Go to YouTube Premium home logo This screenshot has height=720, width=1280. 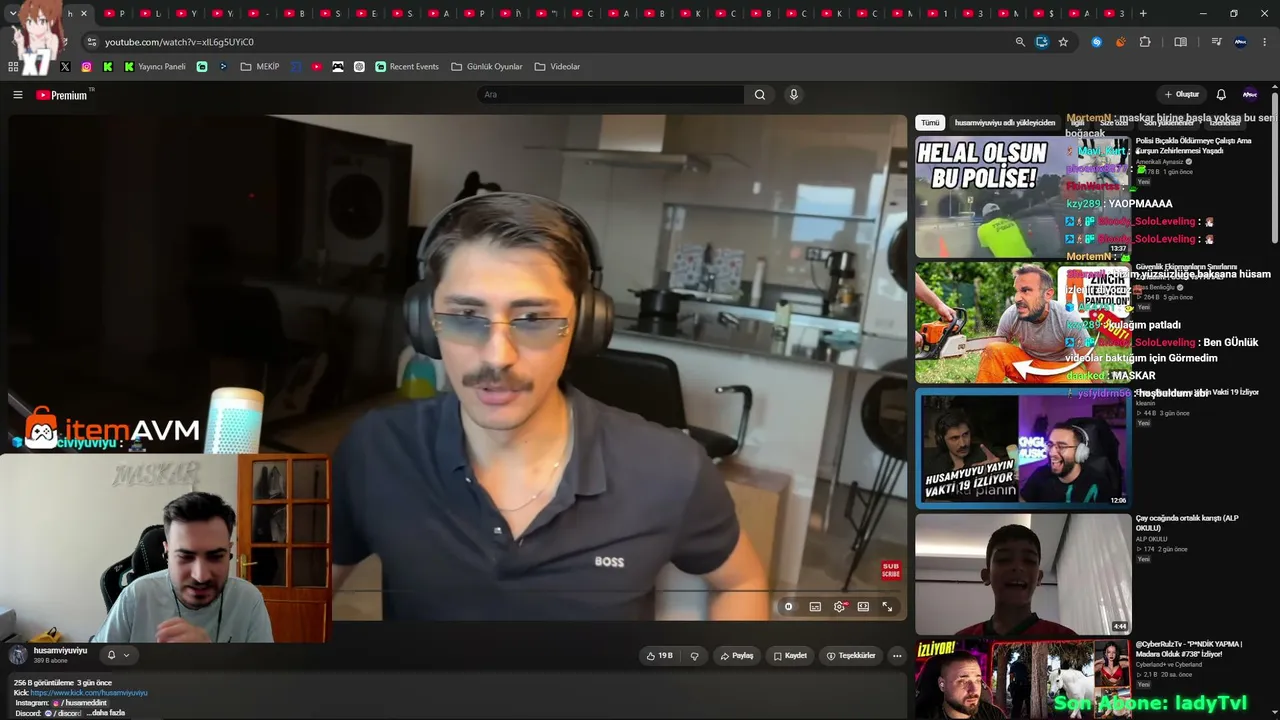click(62, 95)
